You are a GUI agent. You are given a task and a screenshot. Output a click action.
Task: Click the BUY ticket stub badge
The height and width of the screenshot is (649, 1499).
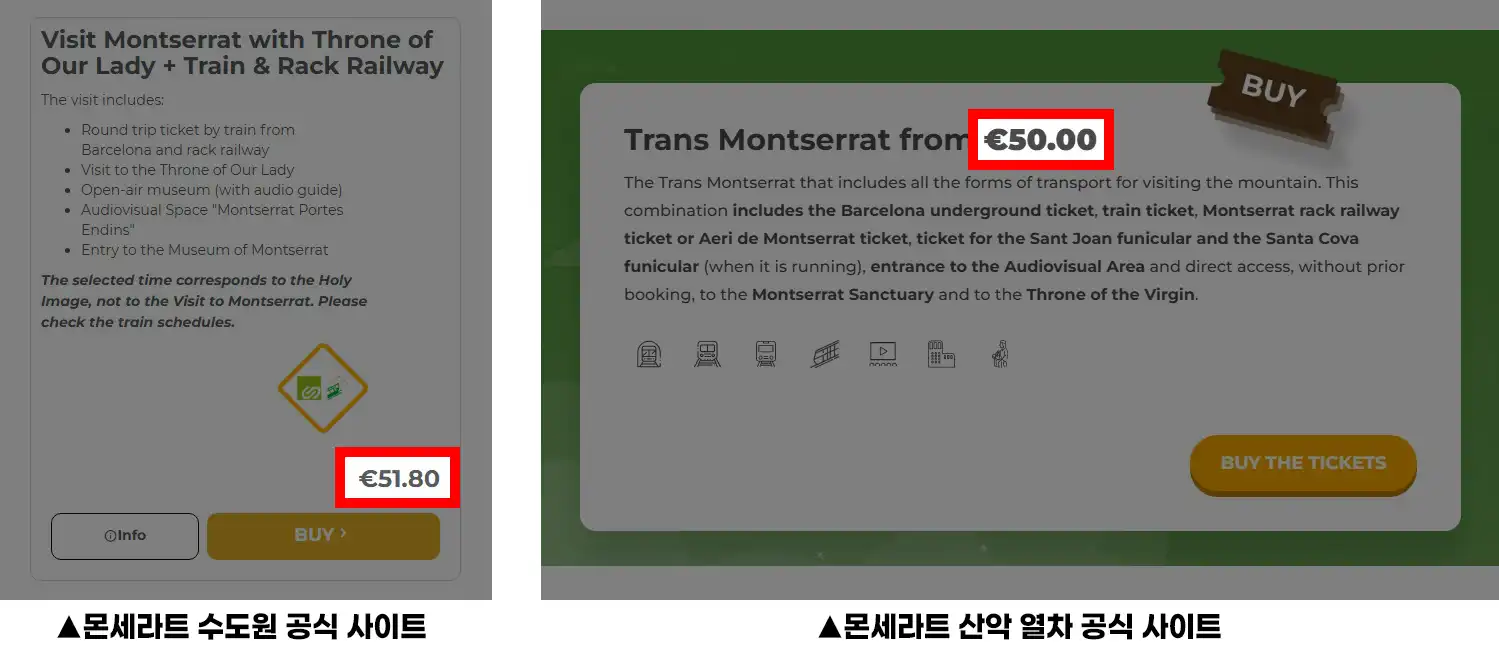tap(1275, 94)
